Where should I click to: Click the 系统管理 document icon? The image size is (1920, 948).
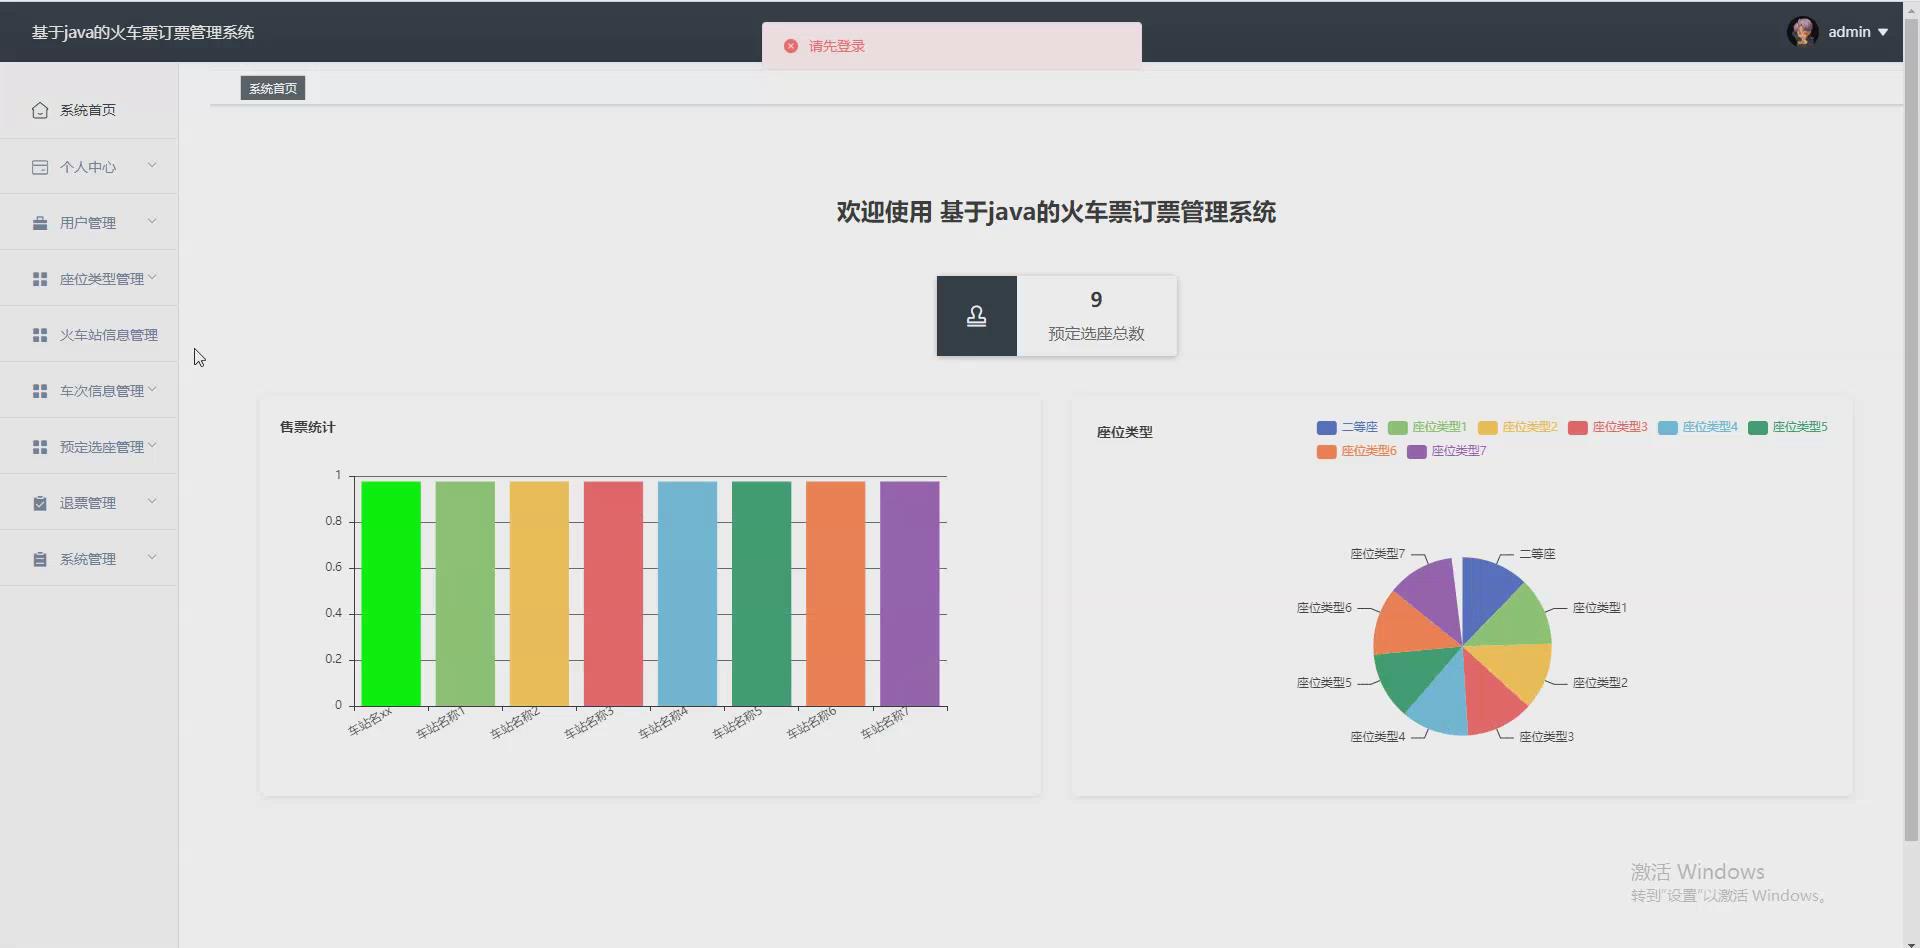coord(40,558)
